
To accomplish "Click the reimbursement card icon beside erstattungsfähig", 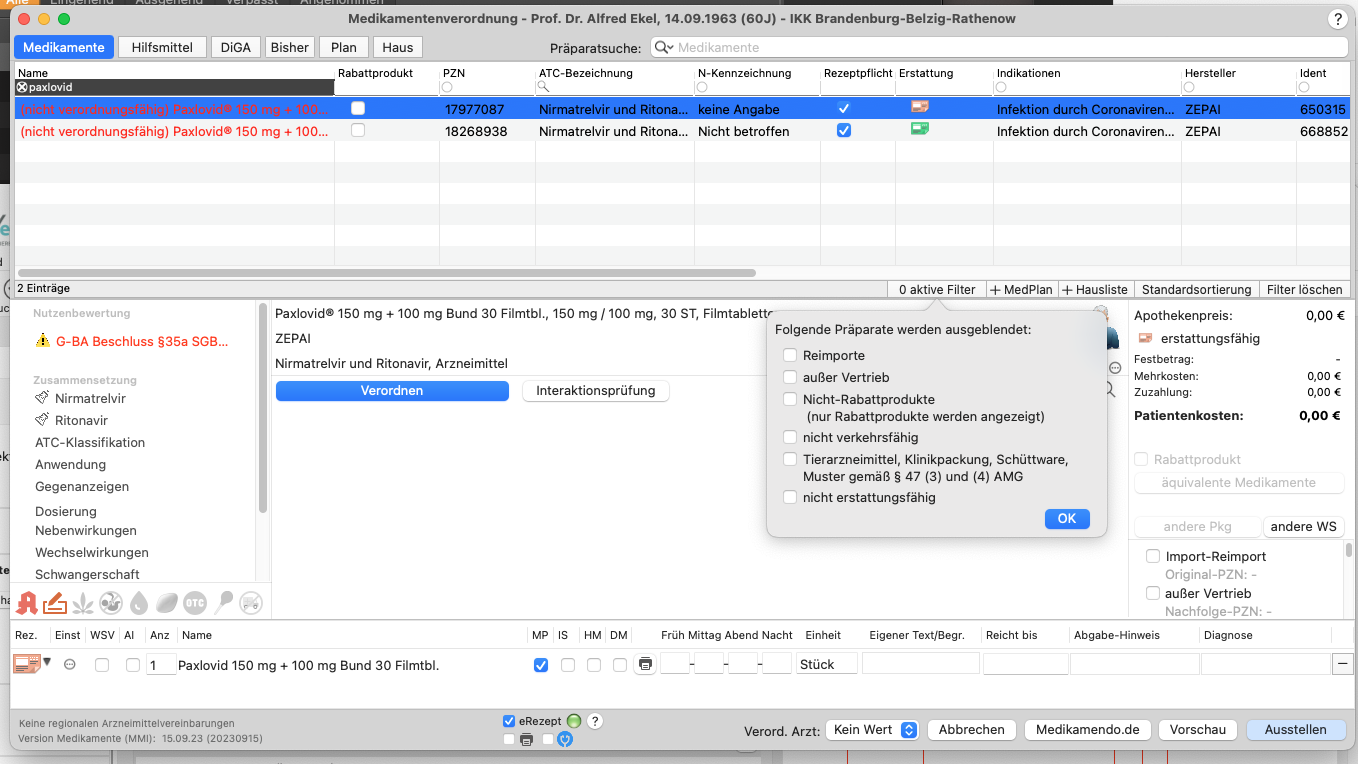I will click(x=1145, y=338).
